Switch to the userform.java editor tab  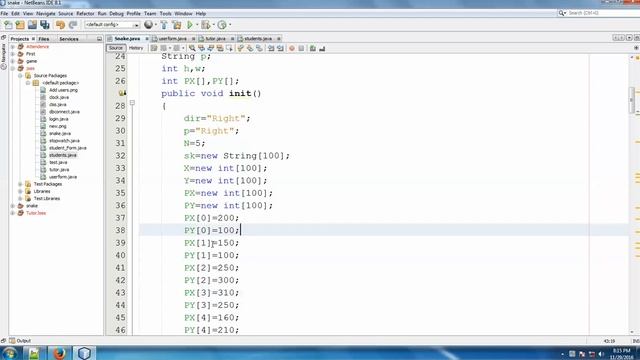tap(173, 39)
